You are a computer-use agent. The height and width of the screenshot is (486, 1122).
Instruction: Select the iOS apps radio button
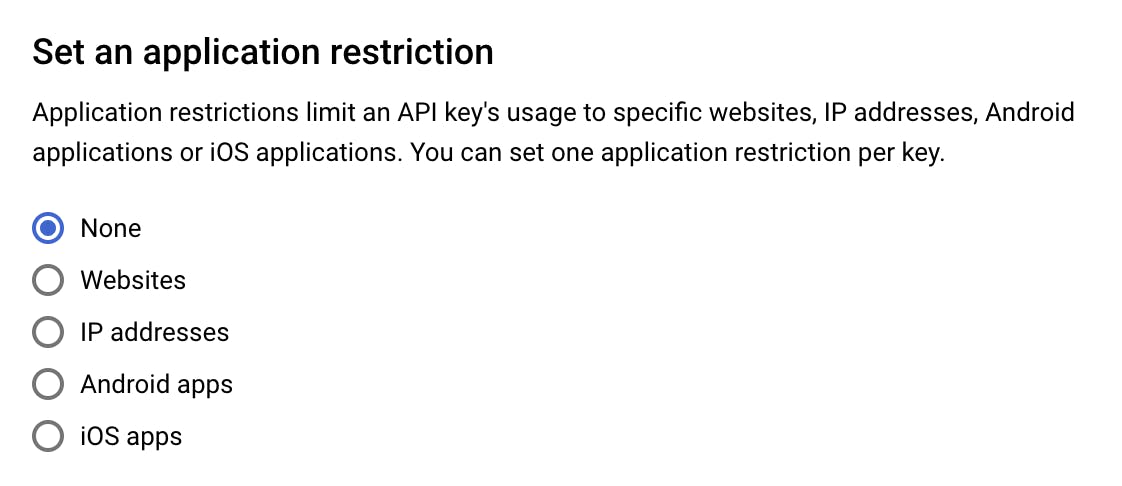47,436
